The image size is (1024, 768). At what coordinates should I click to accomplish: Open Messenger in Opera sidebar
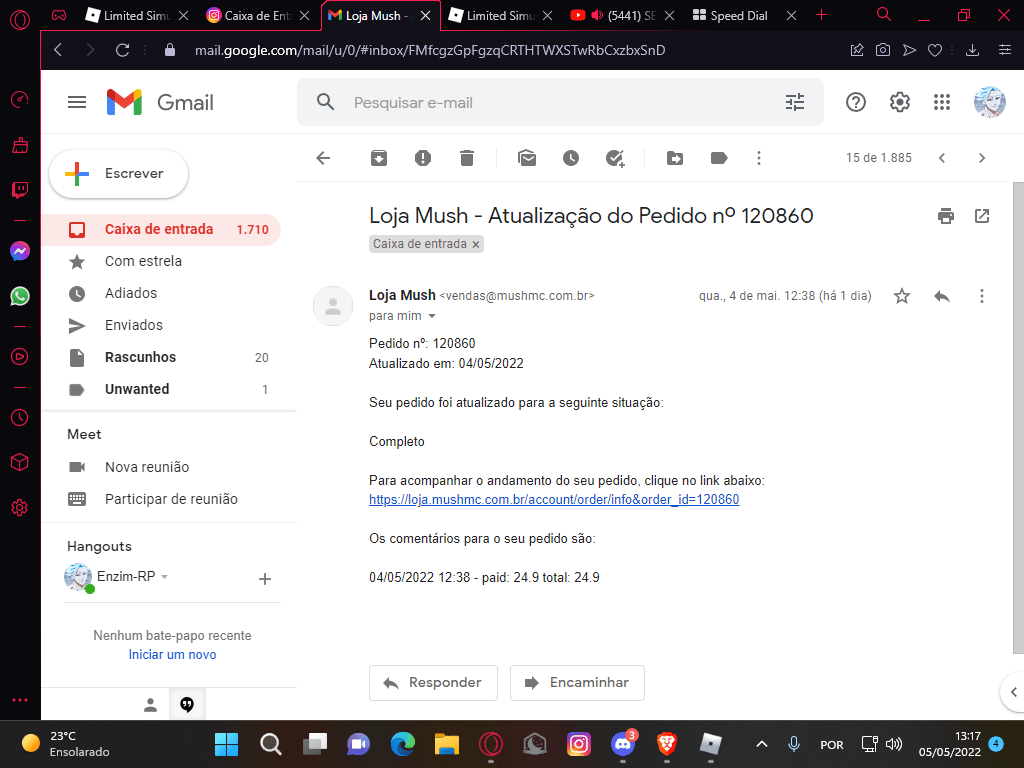click(20, 251)
